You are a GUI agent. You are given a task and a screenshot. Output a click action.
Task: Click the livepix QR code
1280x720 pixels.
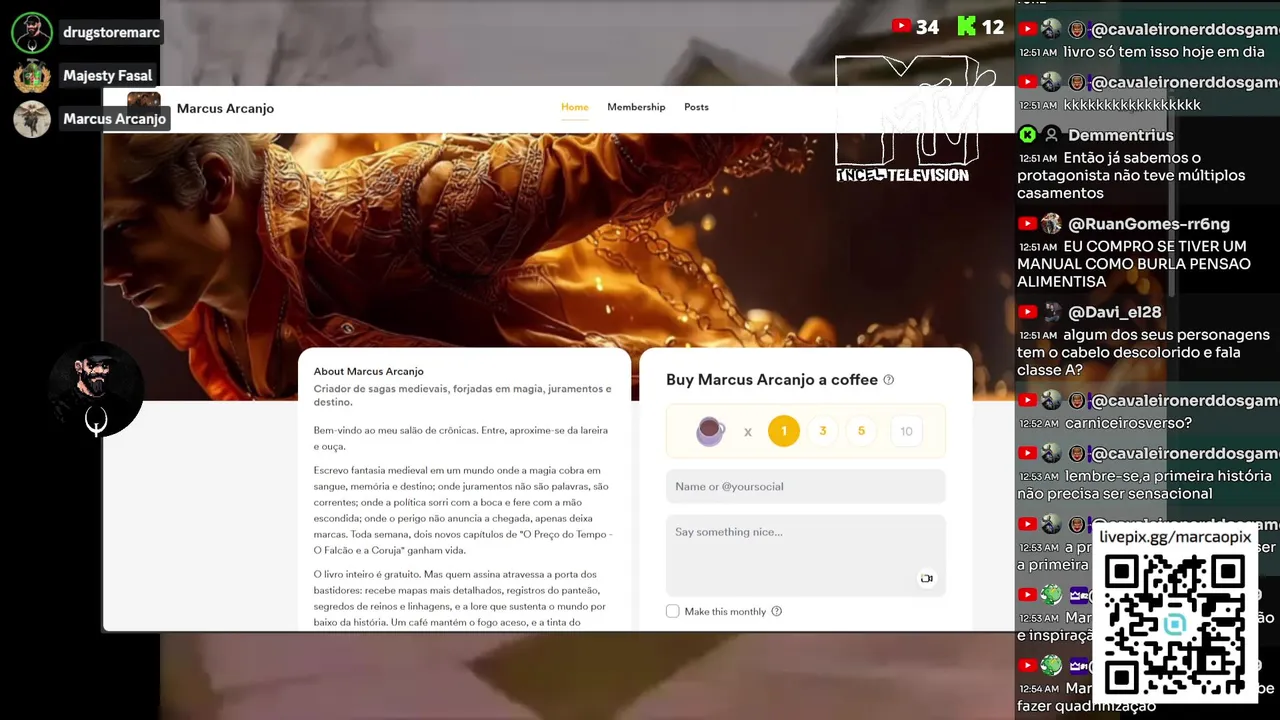[1175, 625]
